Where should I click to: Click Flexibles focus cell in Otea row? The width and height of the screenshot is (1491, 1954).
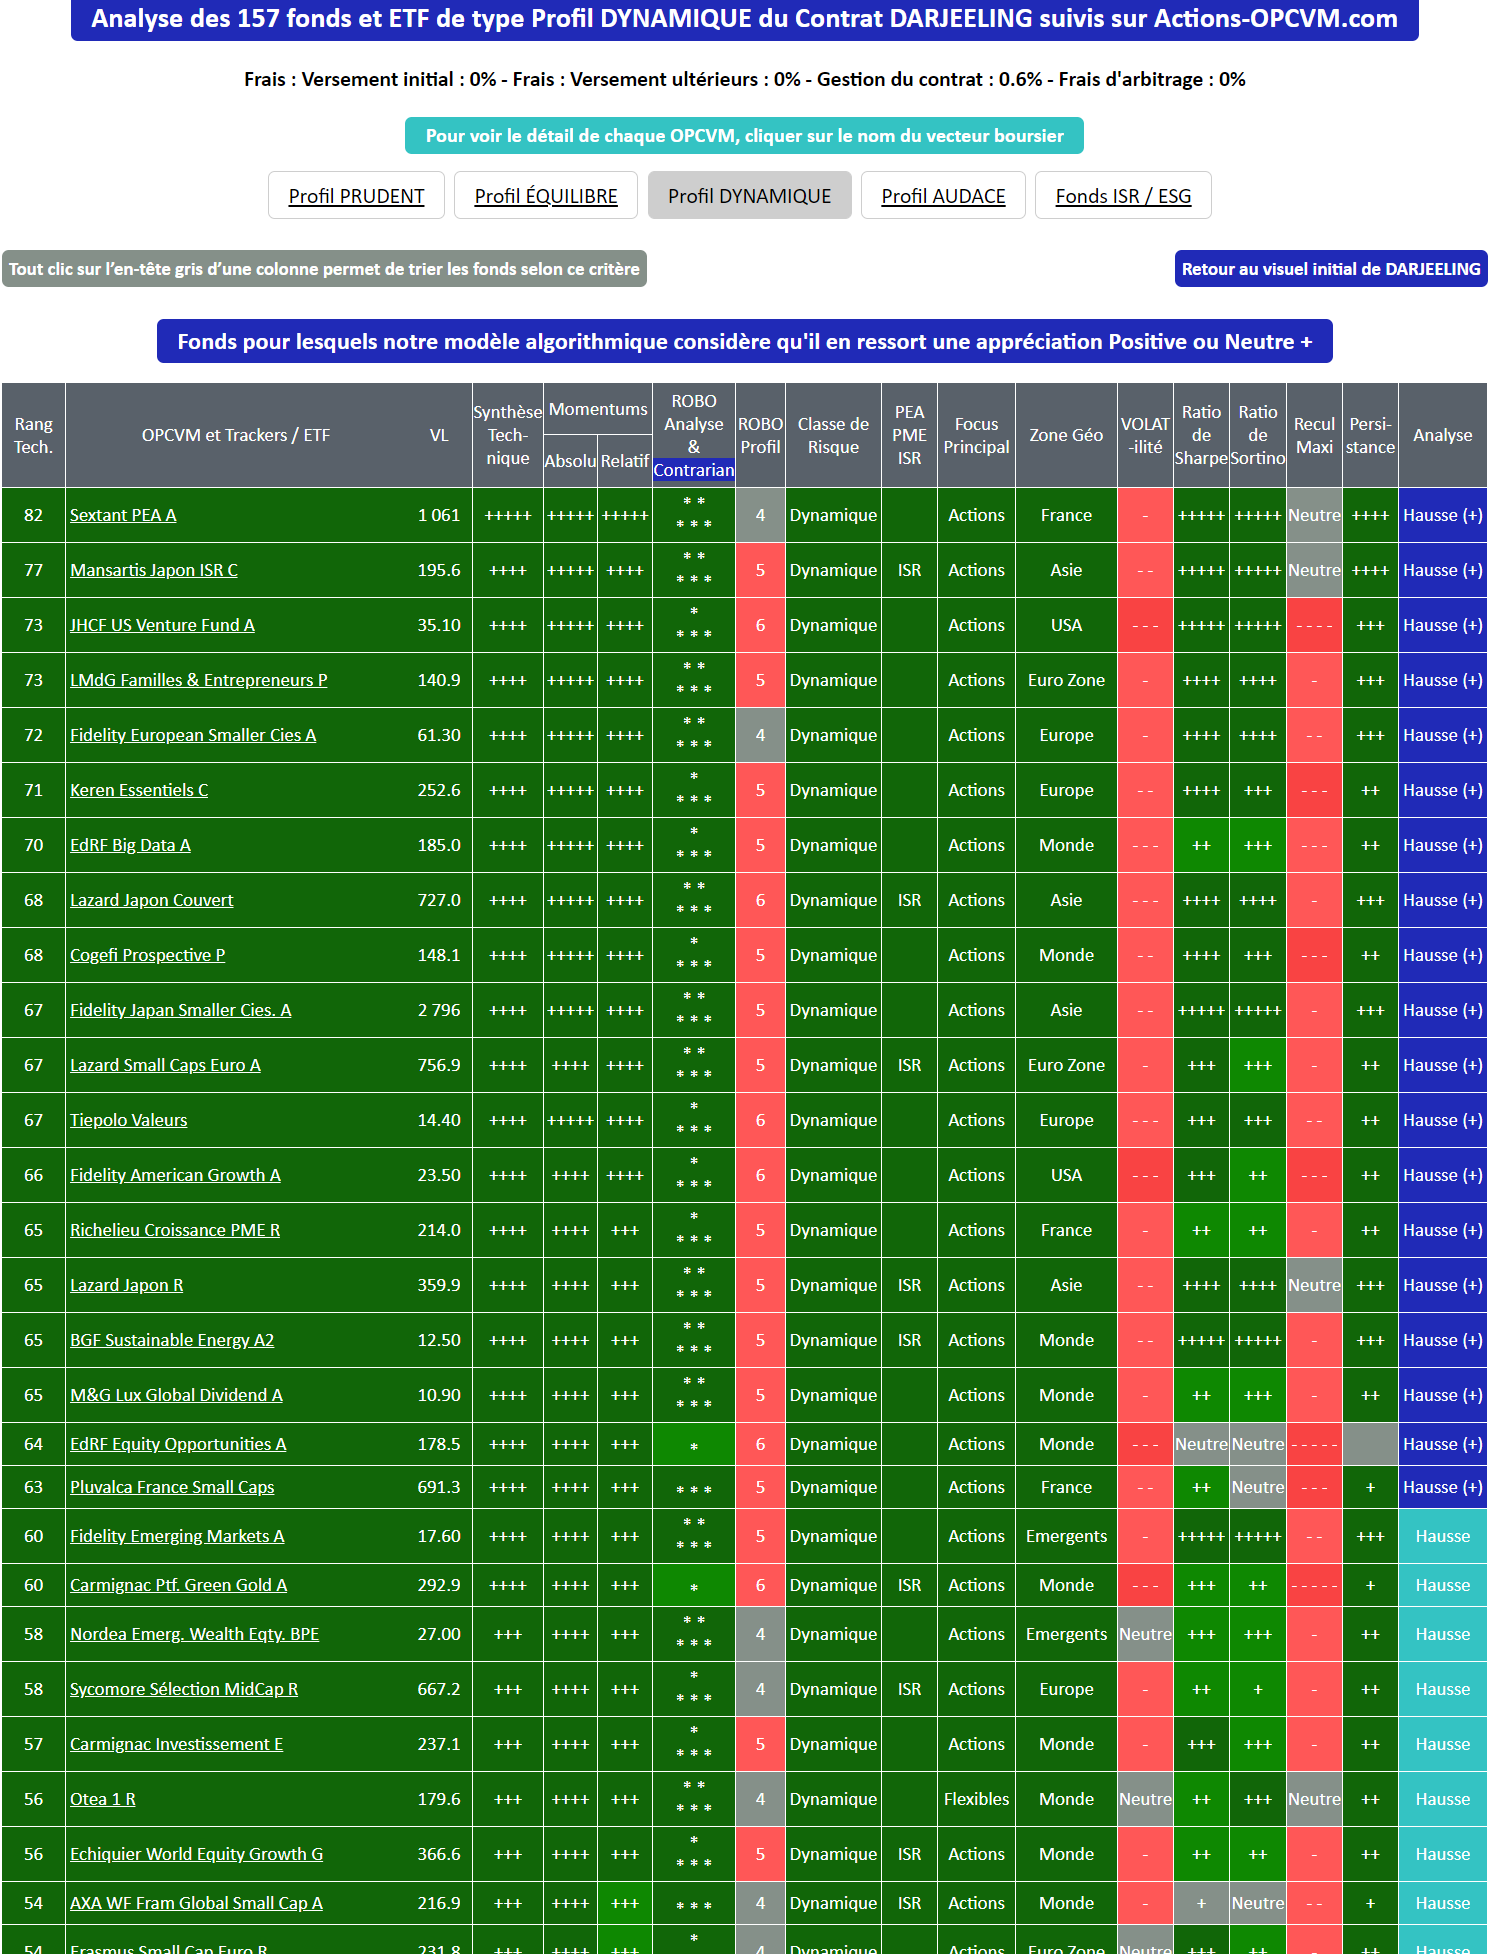(x=976, y=1799)
